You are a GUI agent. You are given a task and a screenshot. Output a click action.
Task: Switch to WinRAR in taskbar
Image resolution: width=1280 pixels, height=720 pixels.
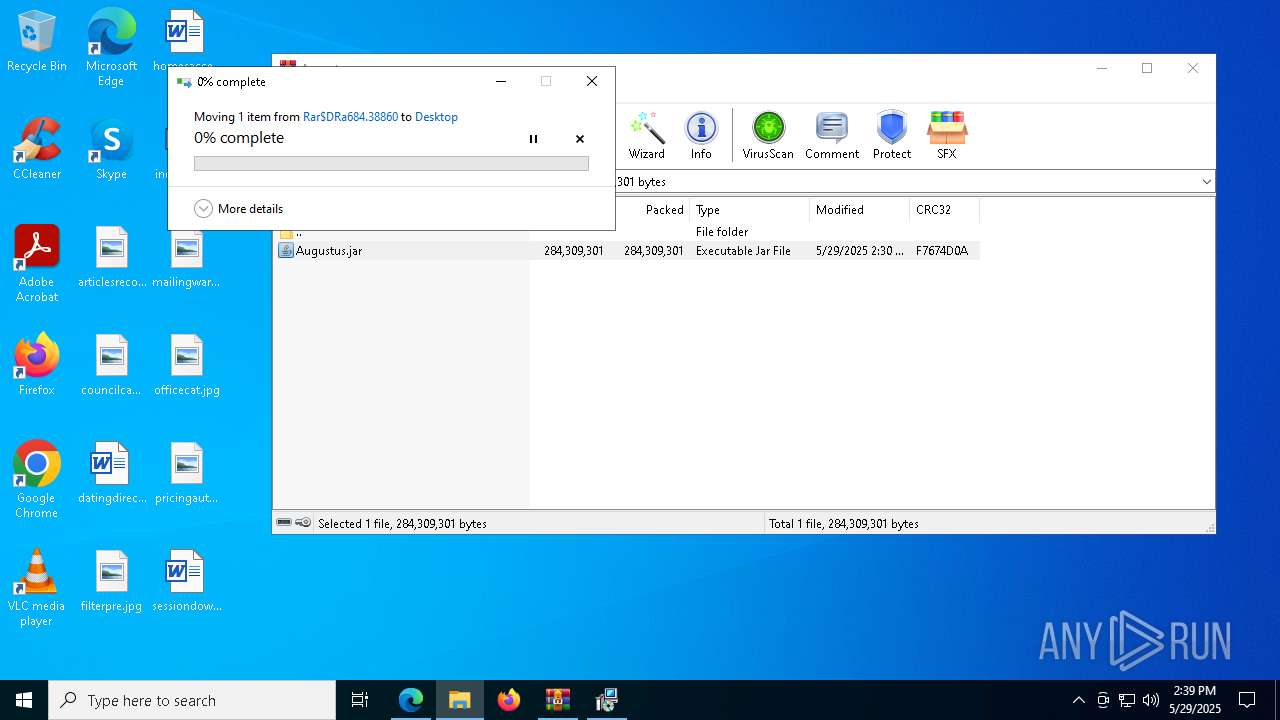click(558, 700)
